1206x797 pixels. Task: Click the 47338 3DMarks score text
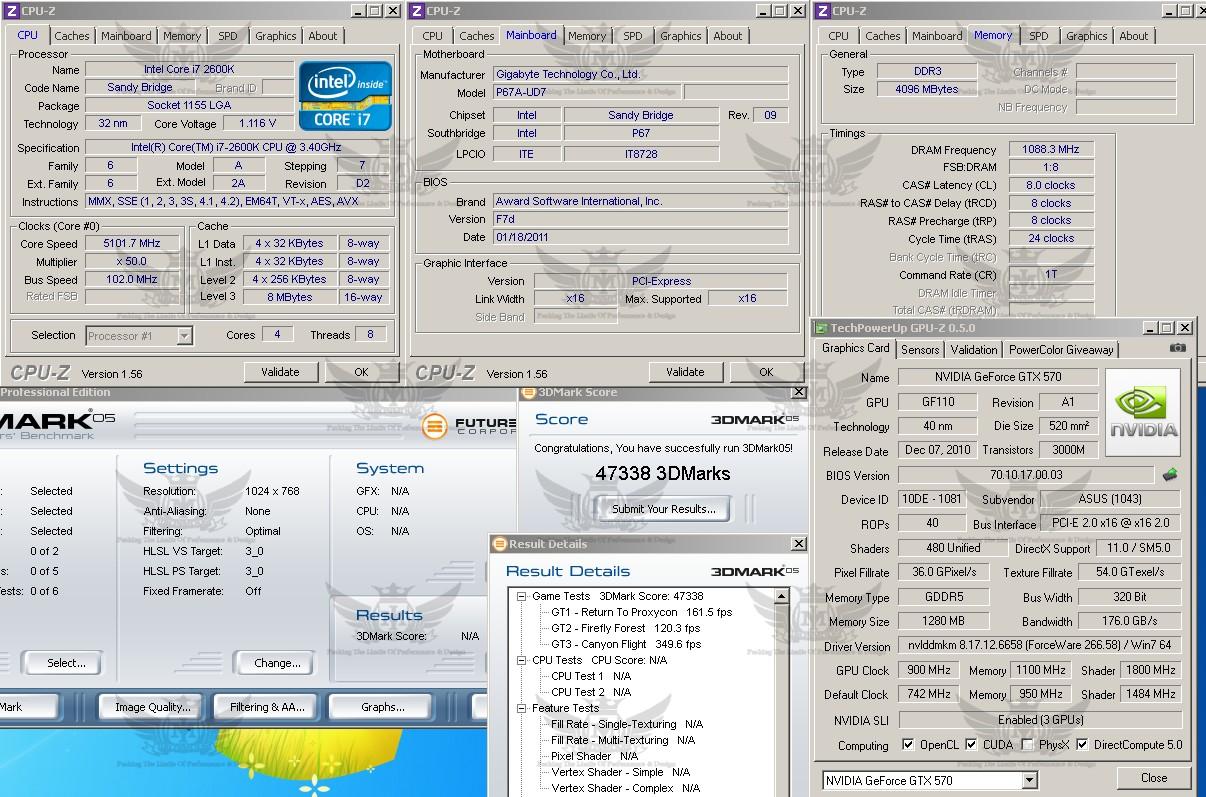coord(664,474)
